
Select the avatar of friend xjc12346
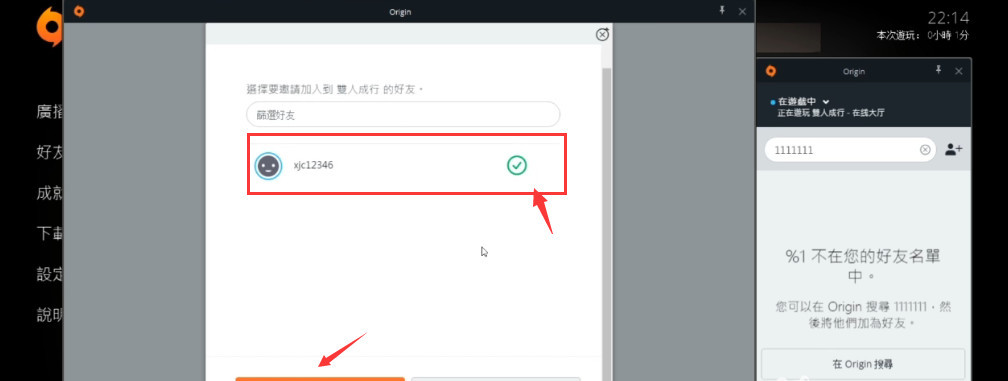pyautogui.click(x=268, y=166)
